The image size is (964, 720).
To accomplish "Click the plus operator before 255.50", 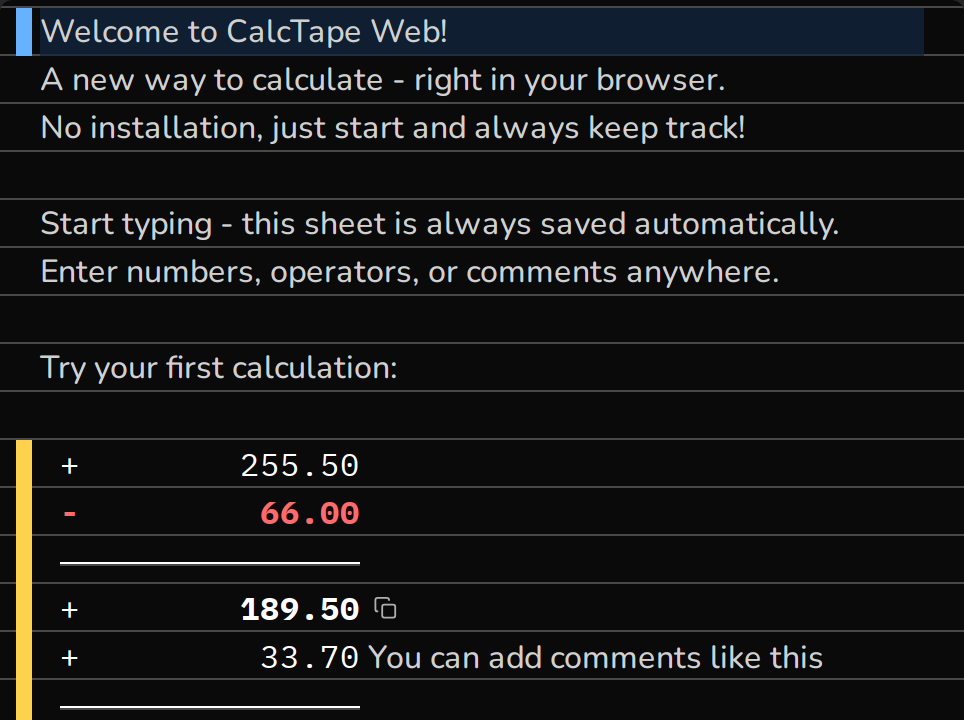I will [x=69, y=465].
